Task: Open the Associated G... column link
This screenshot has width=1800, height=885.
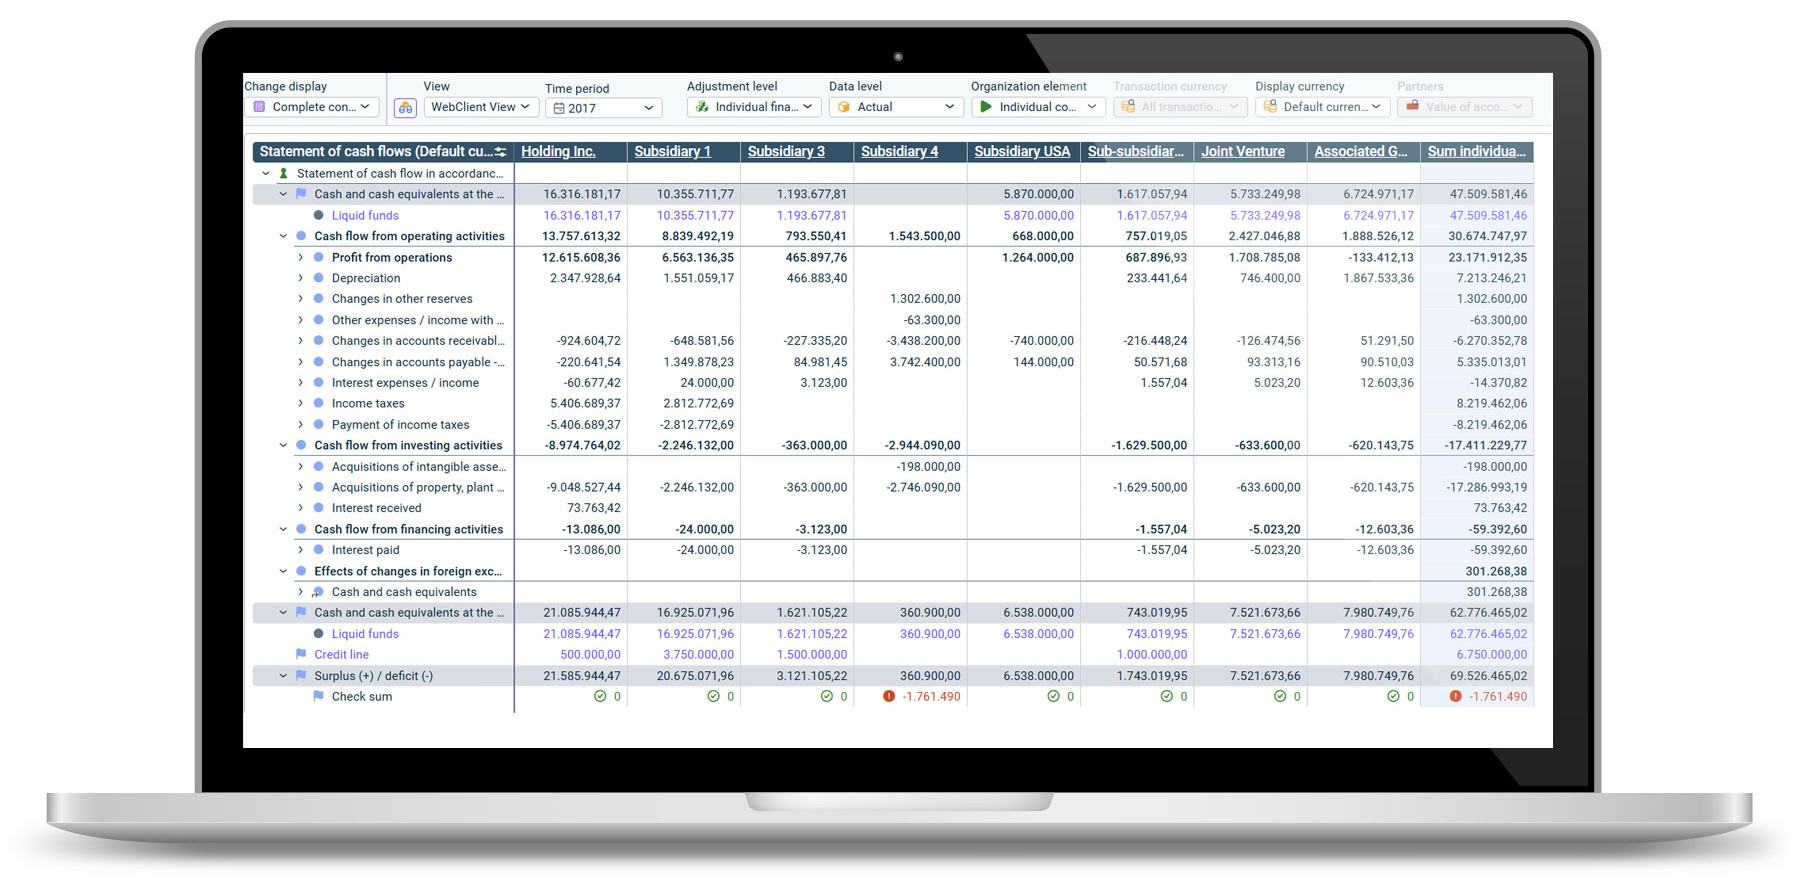Action: click(1361, 152)
